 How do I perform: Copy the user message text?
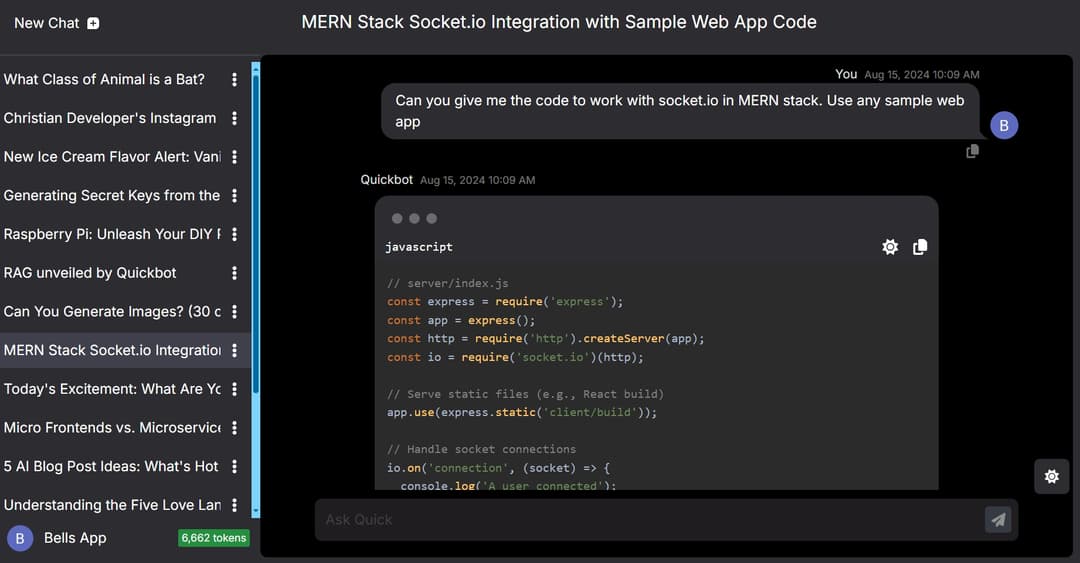pos(972,151)
